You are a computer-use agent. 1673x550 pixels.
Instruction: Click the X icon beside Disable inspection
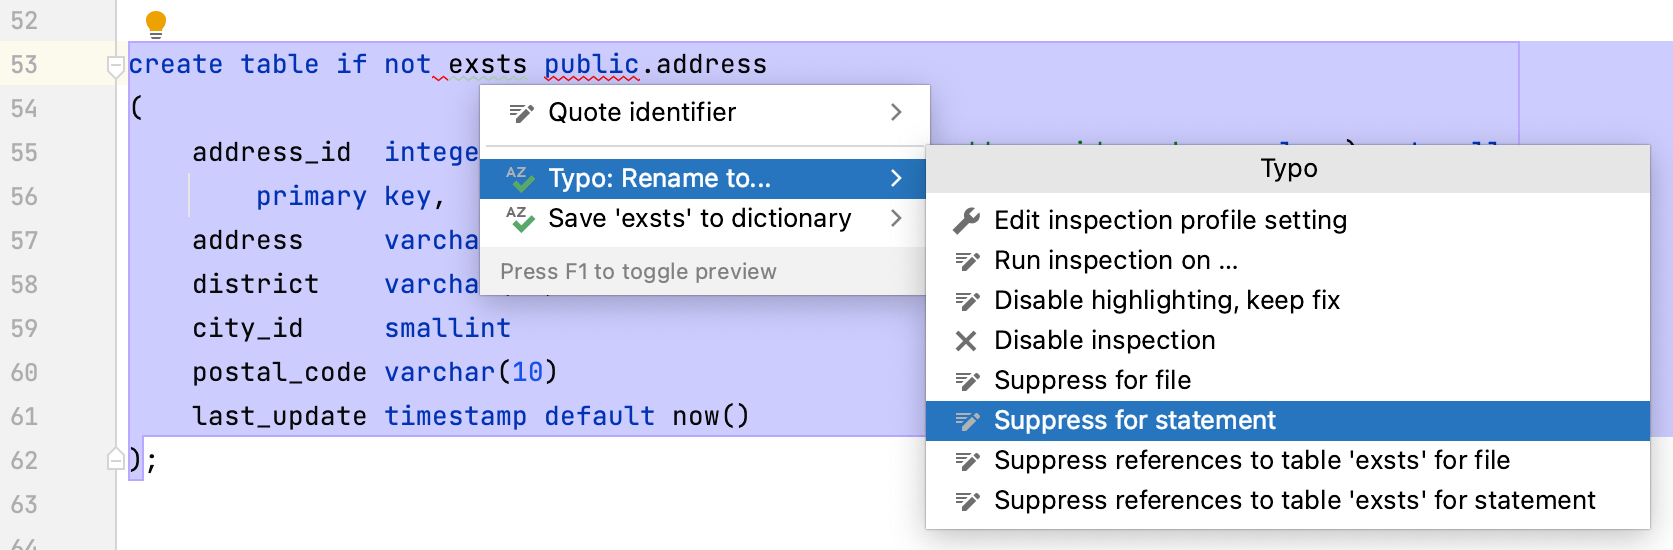coord(966,341)
